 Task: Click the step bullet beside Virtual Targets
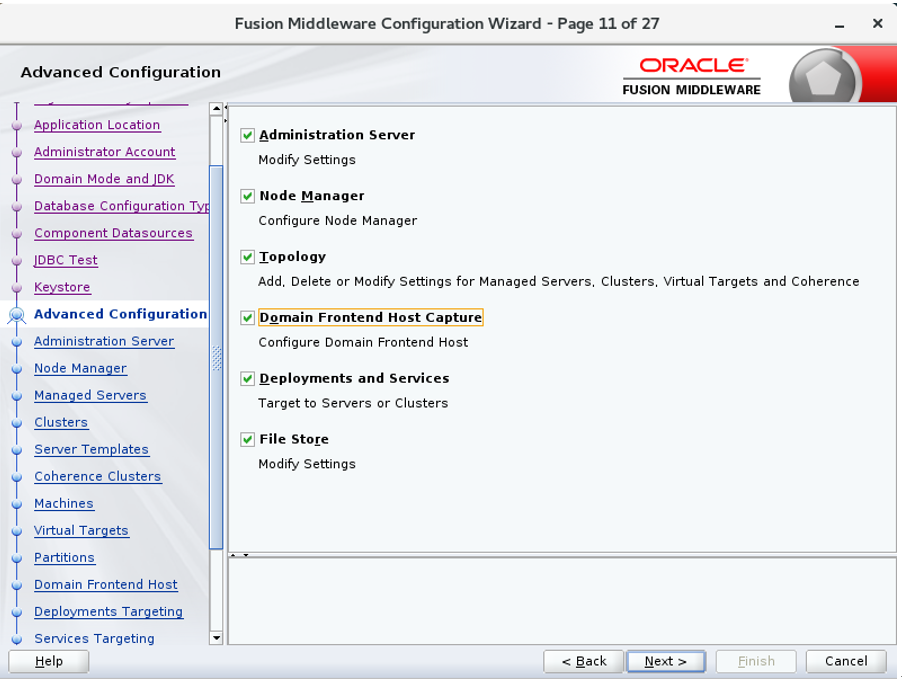click(17, 531)
